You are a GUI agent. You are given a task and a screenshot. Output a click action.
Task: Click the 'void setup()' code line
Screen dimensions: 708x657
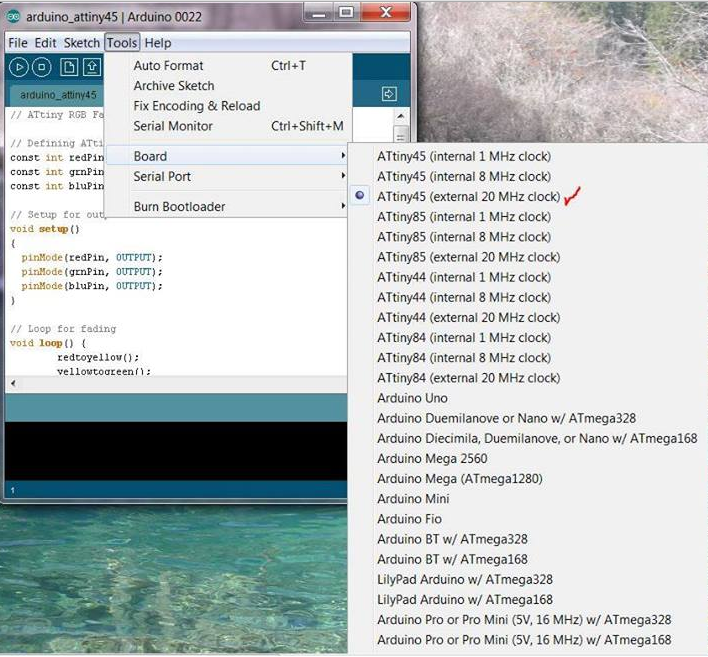(45, 229)
